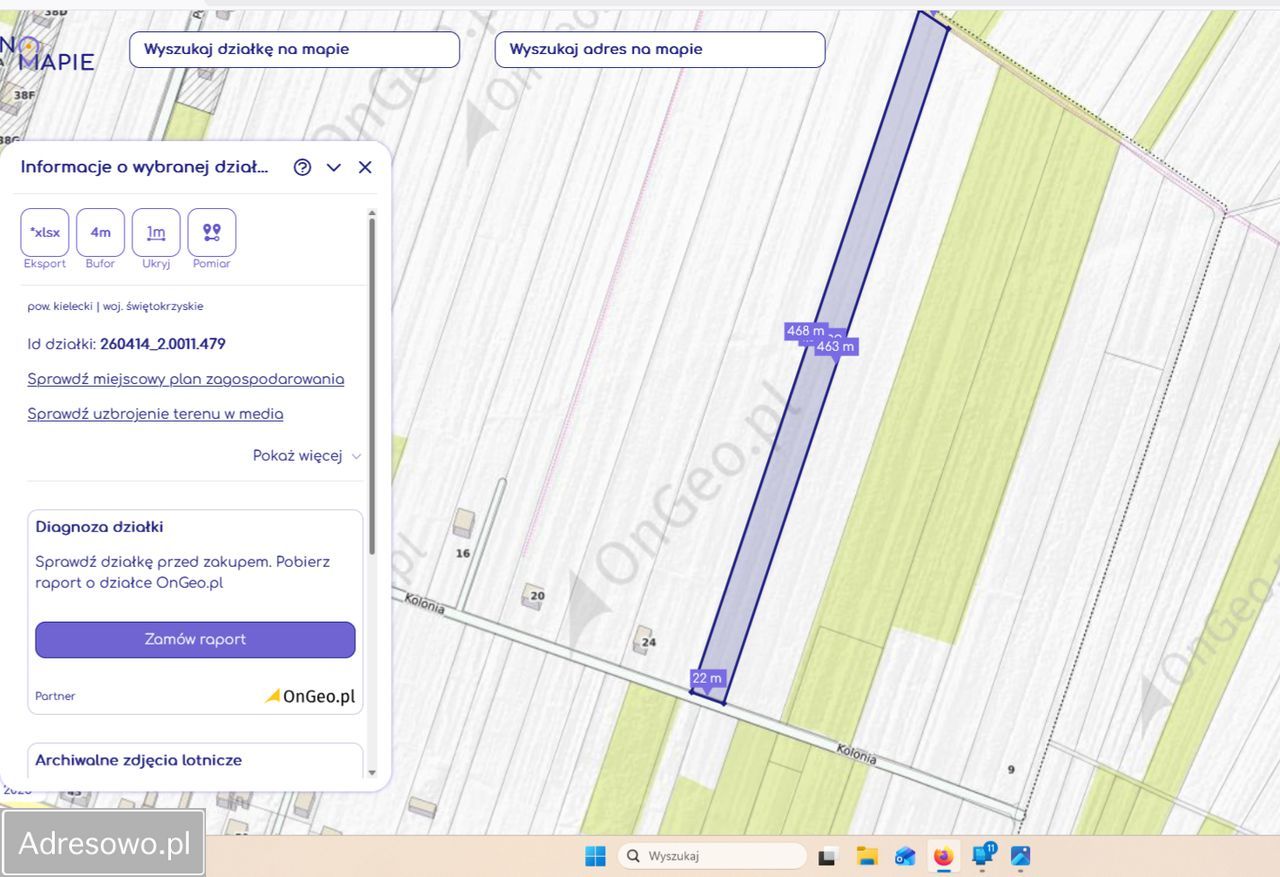Image resolution: width=1280 pixels, height=877 pixels.
Task: Focus the Wyszukaj działkę na mapie search field
Action: pyautogui.click(x=294, y=49)
